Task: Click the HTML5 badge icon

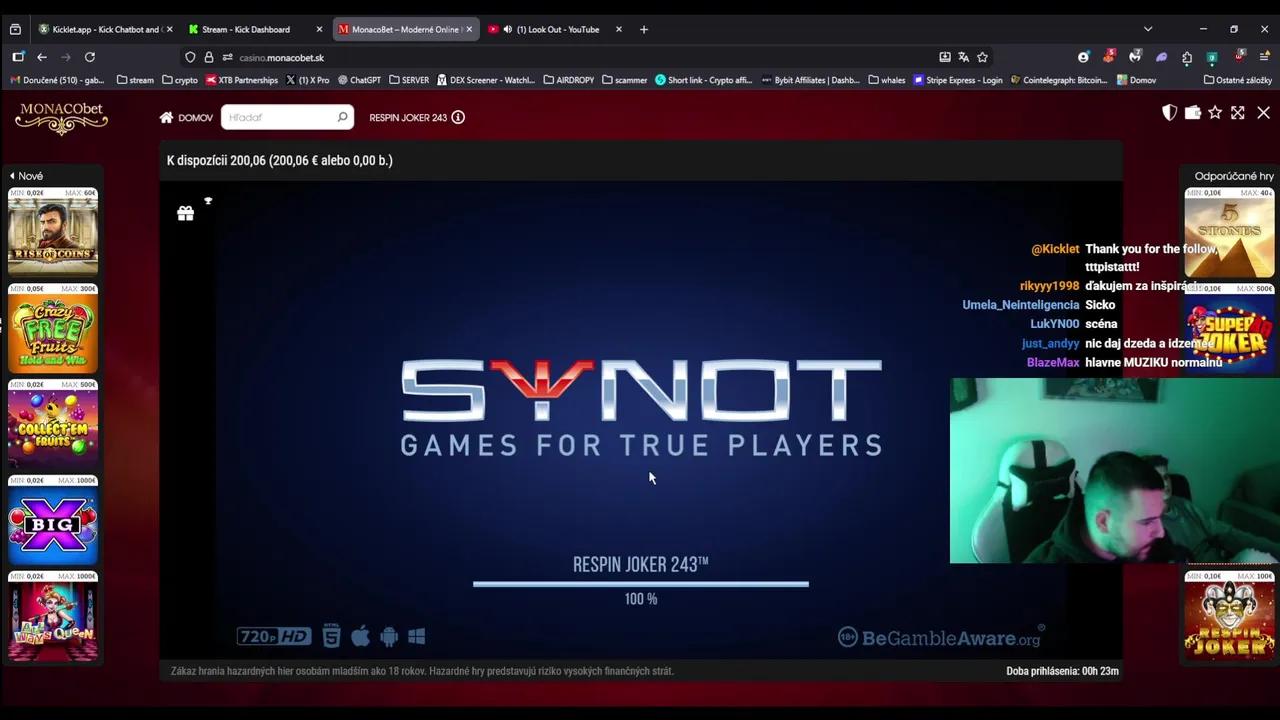Action: pyautogui.click(x=332, y=635)
